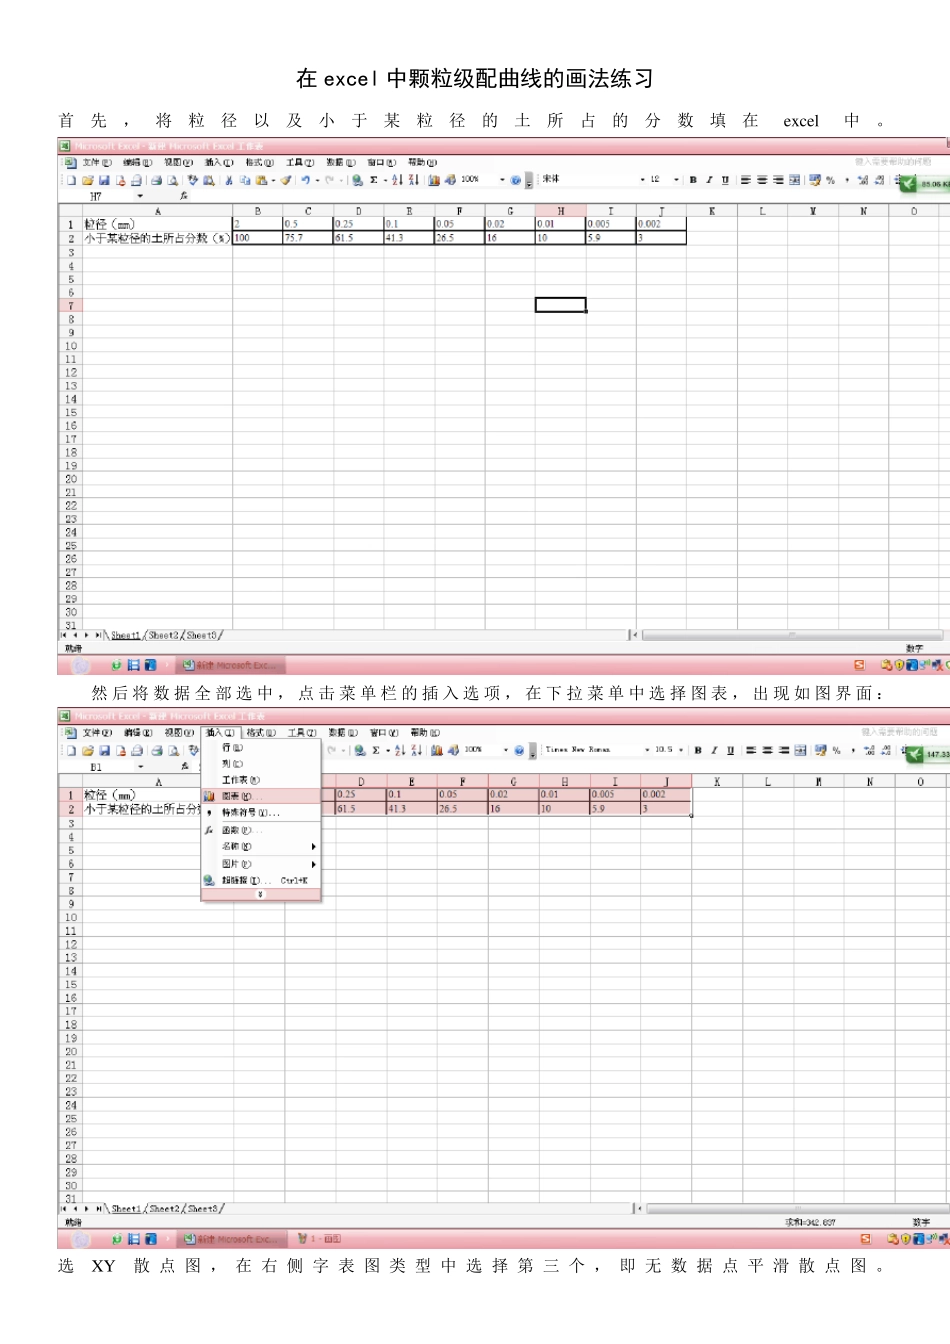
Task: Slide the horizontal scrollbar in the second Excel window
Action: [796, 1209]
